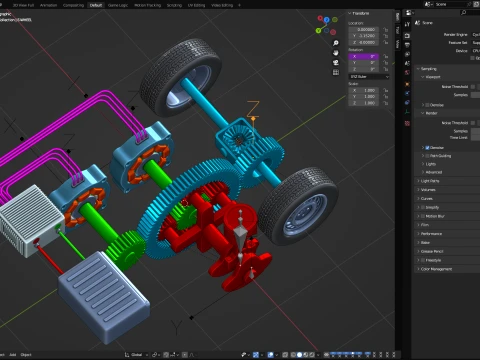Open the Add menu in viewport footer

click(x=13, y=355)
